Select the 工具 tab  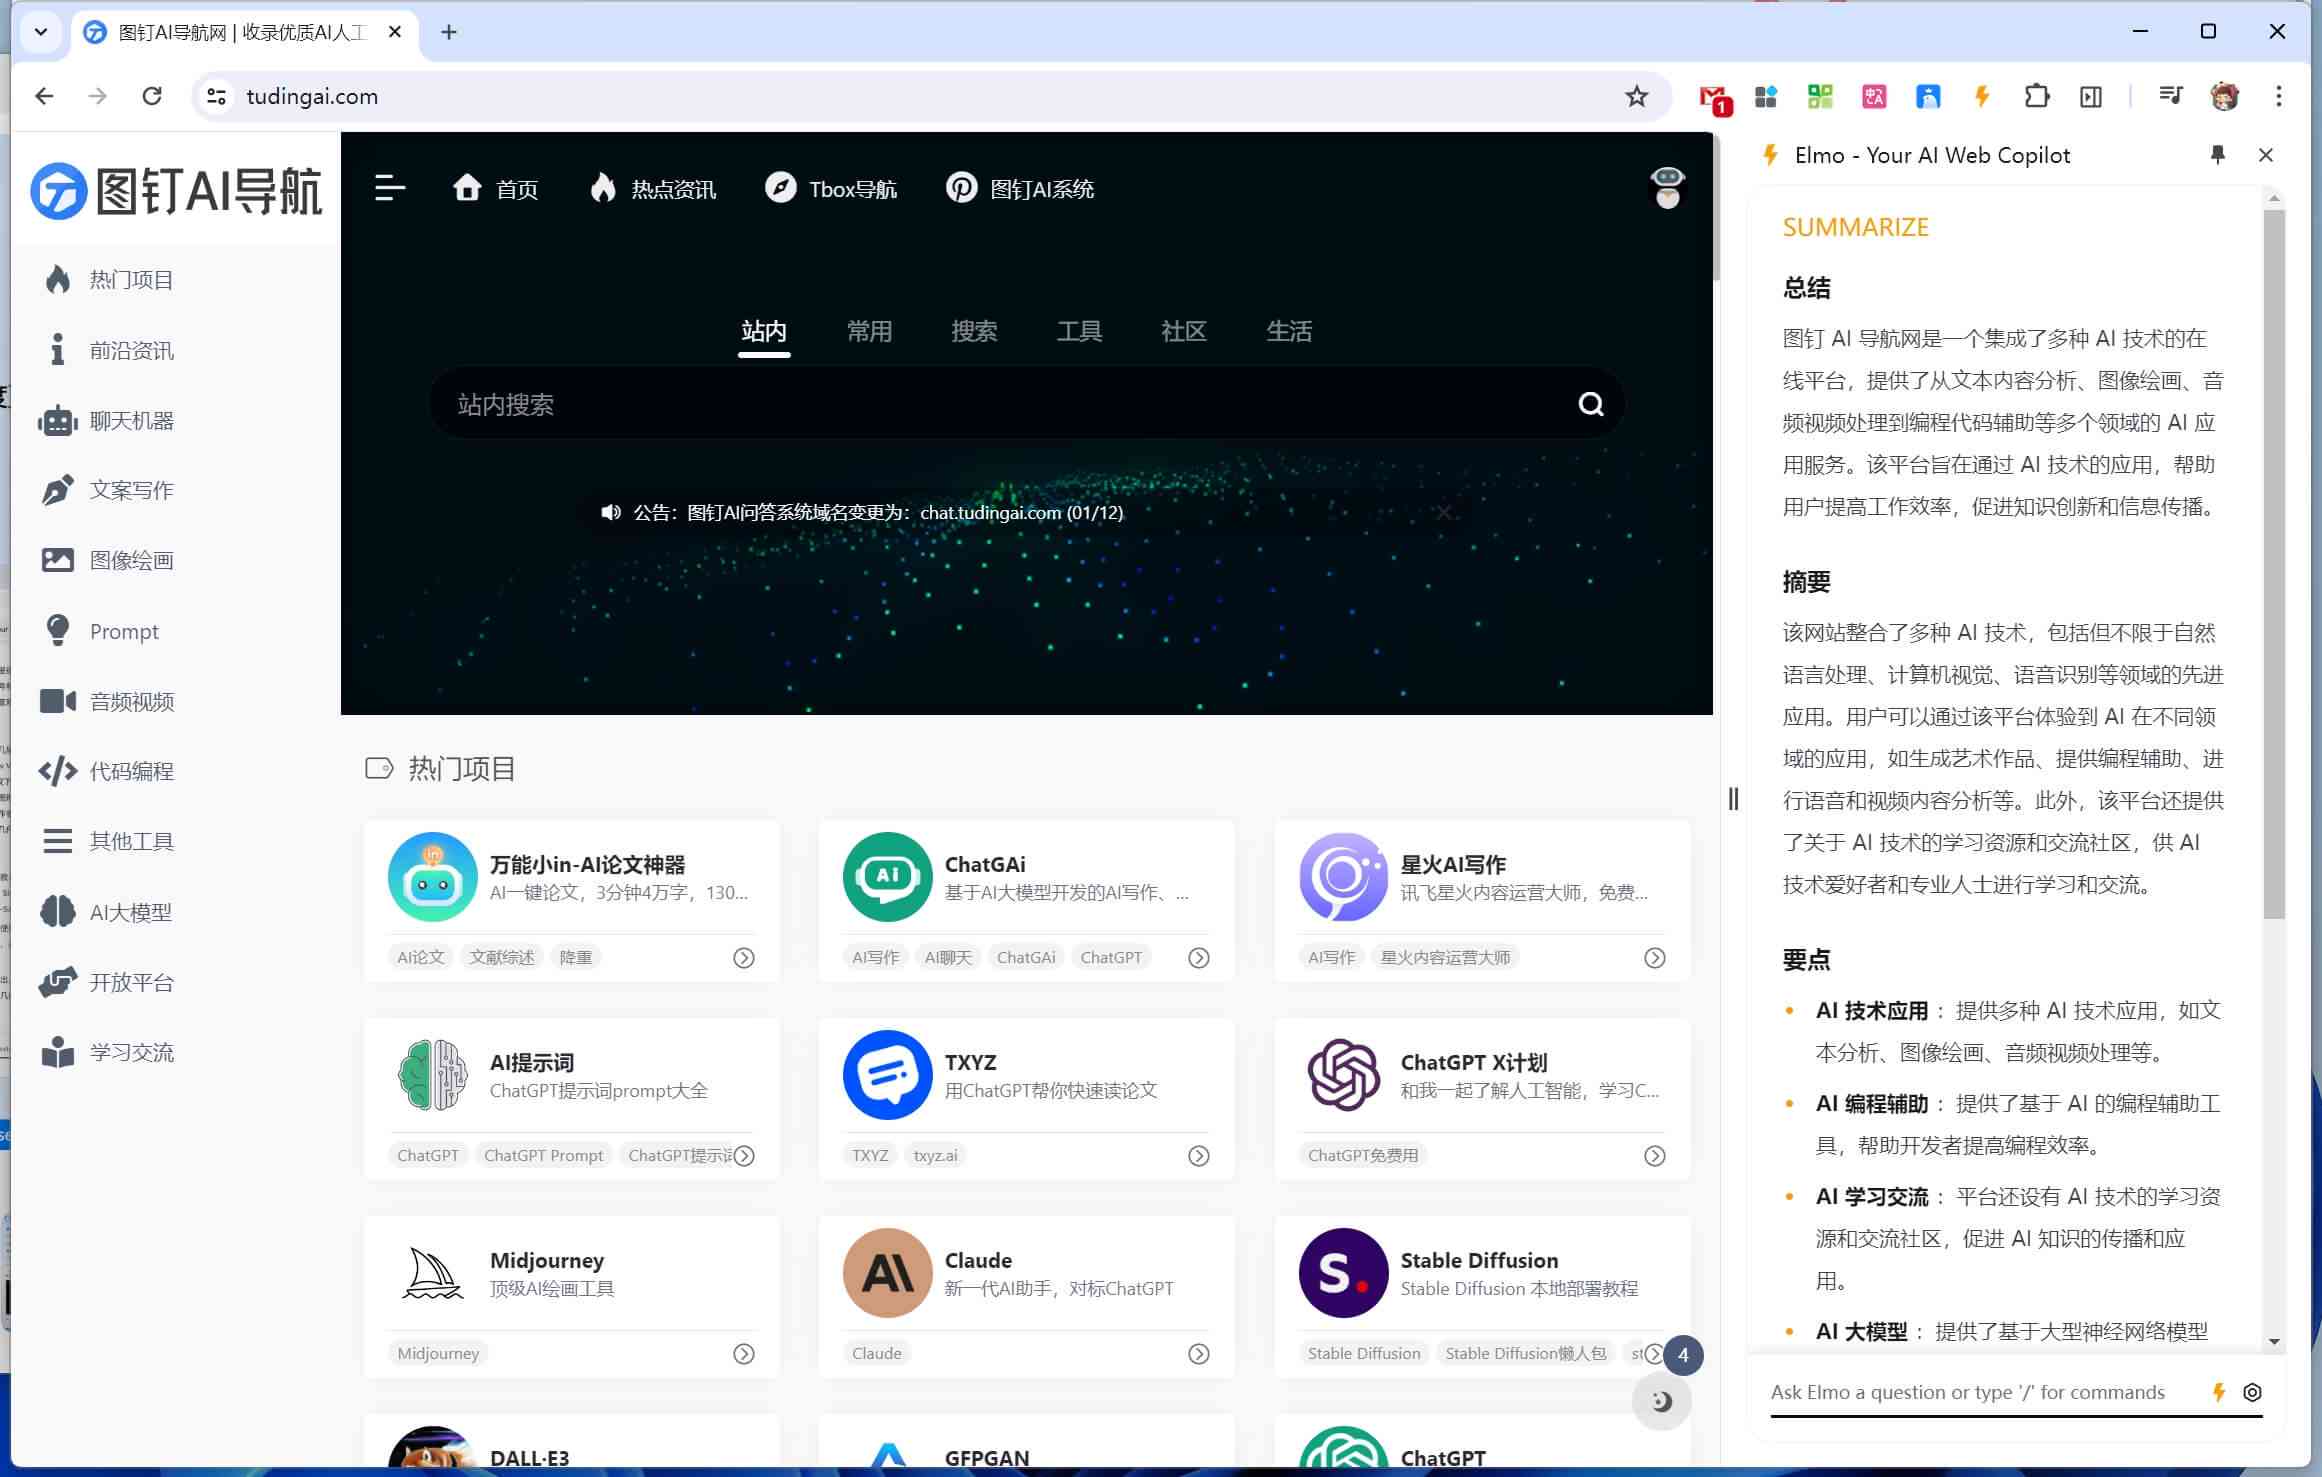coord(1078,330)
